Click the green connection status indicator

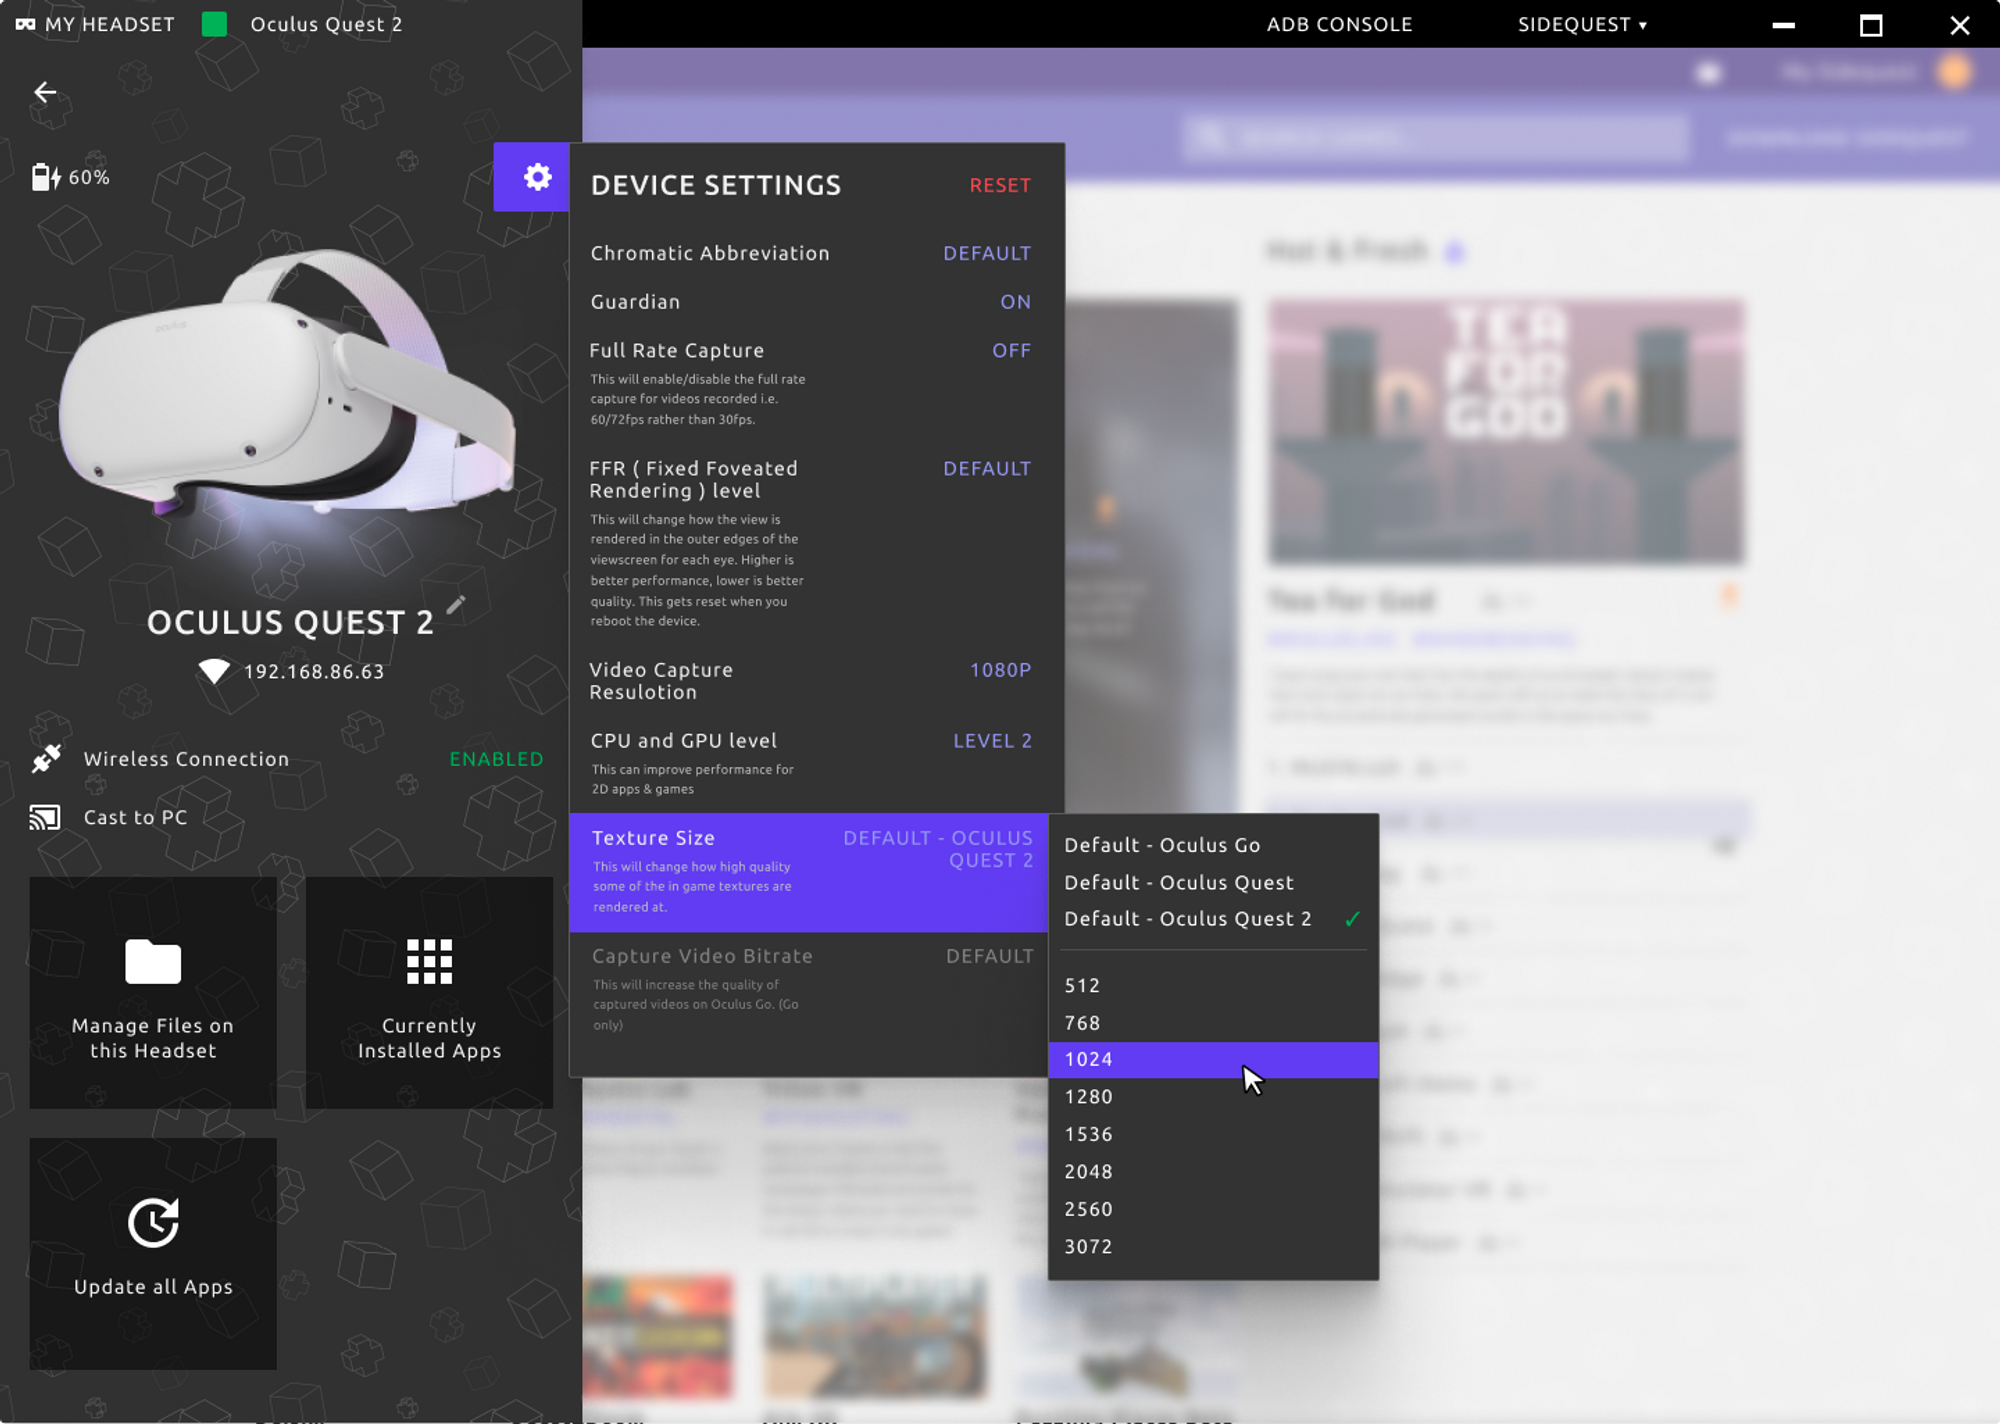(x=214, y=24)
